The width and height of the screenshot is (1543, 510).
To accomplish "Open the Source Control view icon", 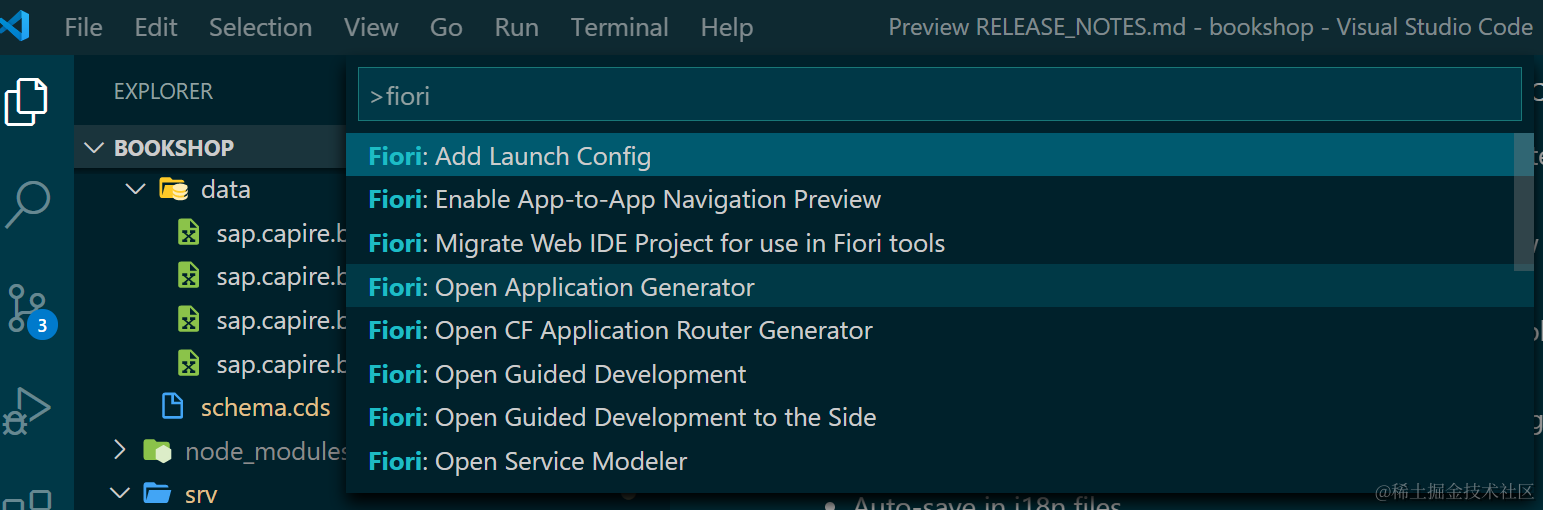I will [x=27, y=309].
